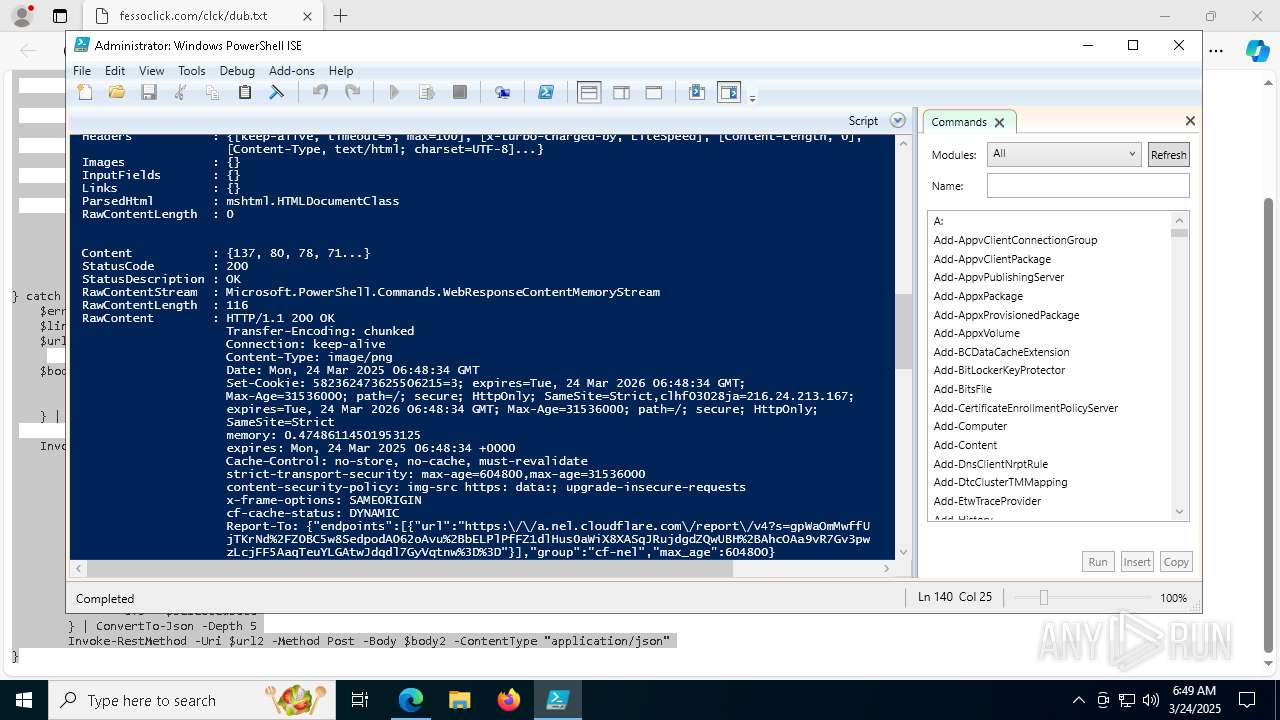Open the File menu
The width and height of the screenshot is (1280, 720).
82,71
